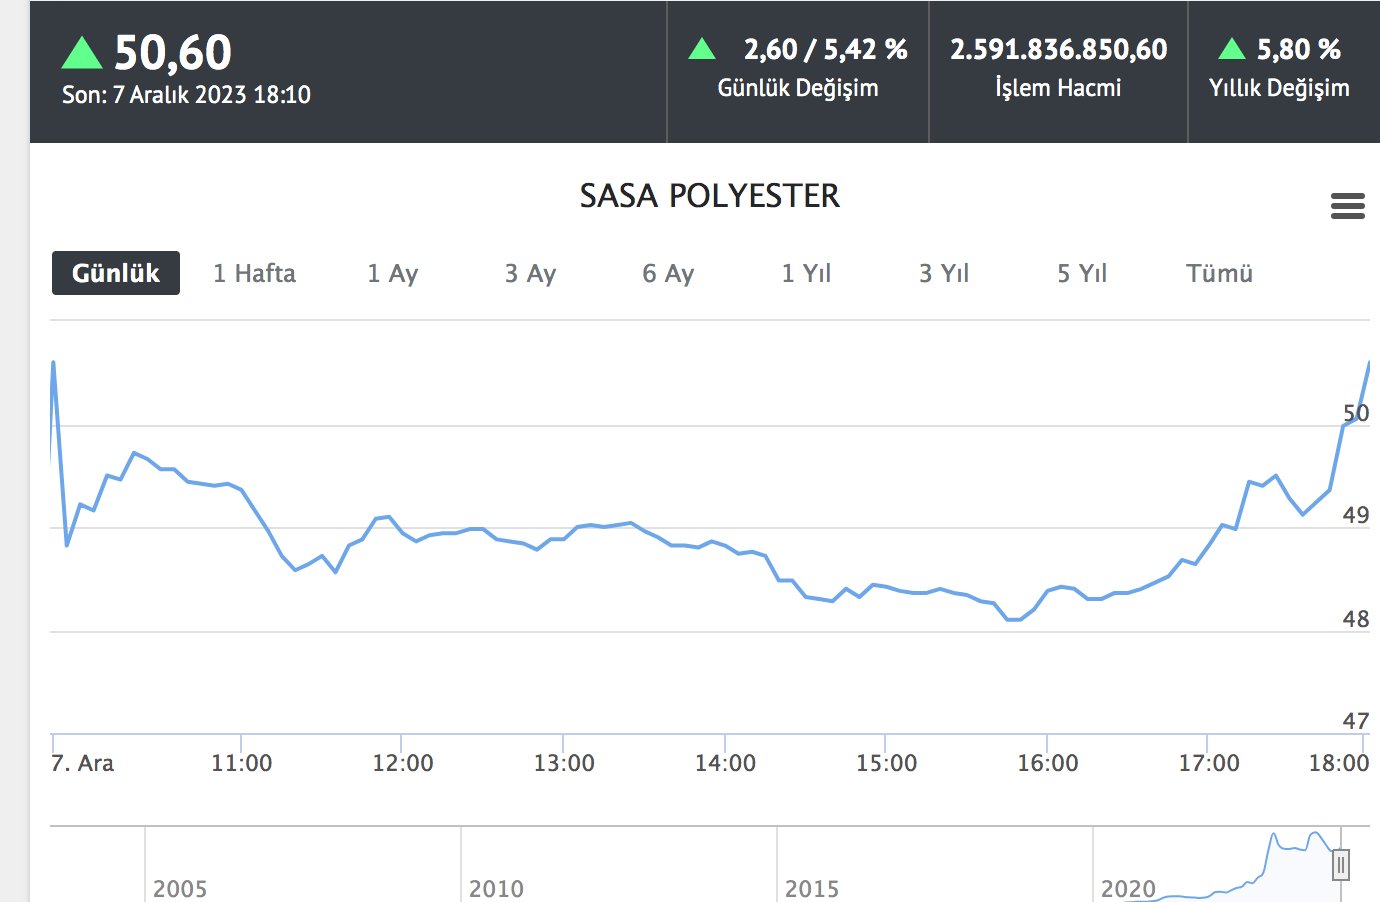
Task: Click the 2015 navigator year label
Action: pos(812,888)
